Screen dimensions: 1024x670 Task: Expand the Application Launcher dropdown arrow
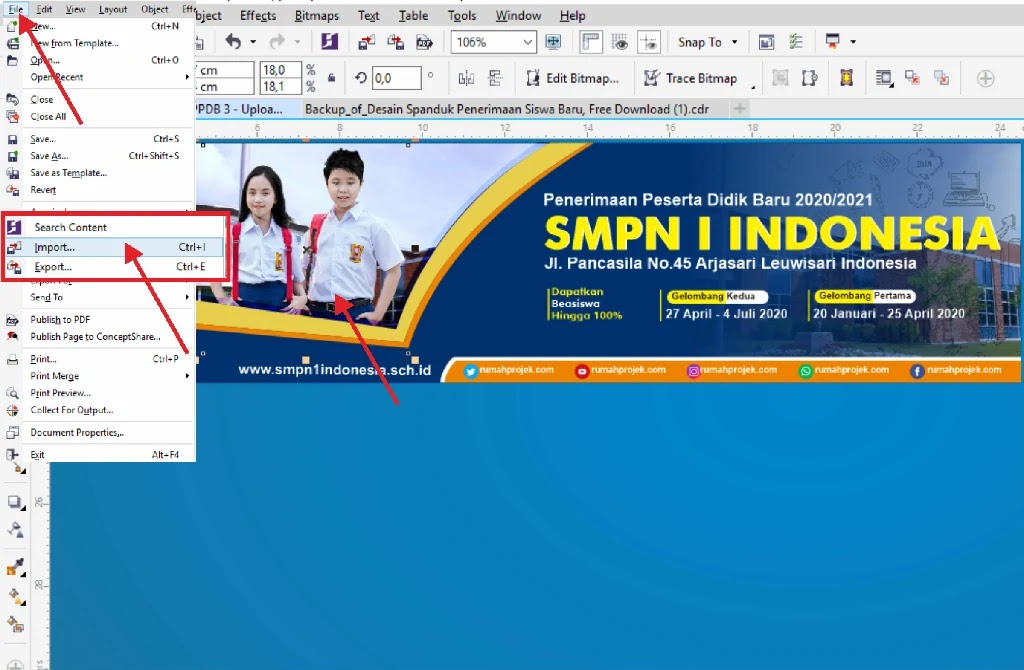(x=853, y=42)
